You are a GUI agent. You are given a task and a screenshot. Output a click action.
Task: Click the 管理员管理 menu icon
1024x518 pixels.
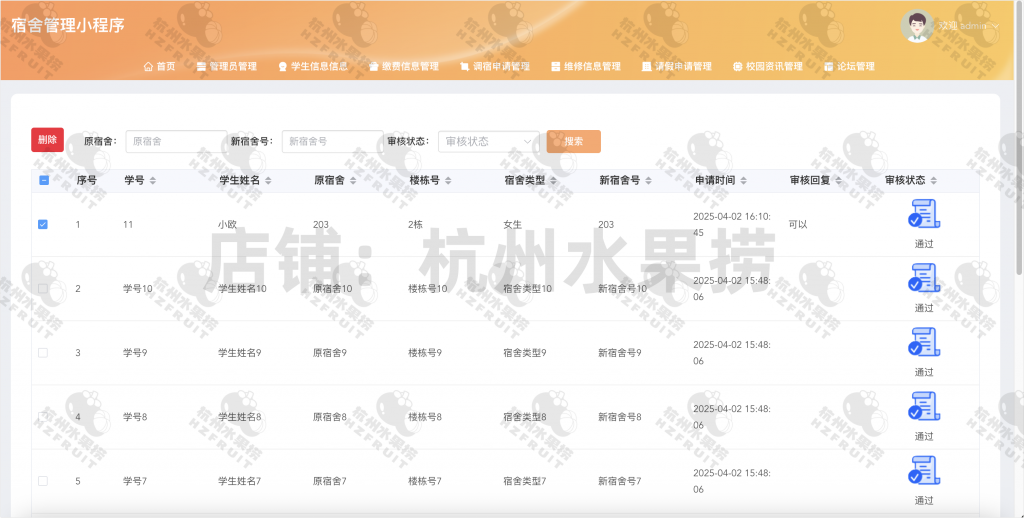[201, 67]
